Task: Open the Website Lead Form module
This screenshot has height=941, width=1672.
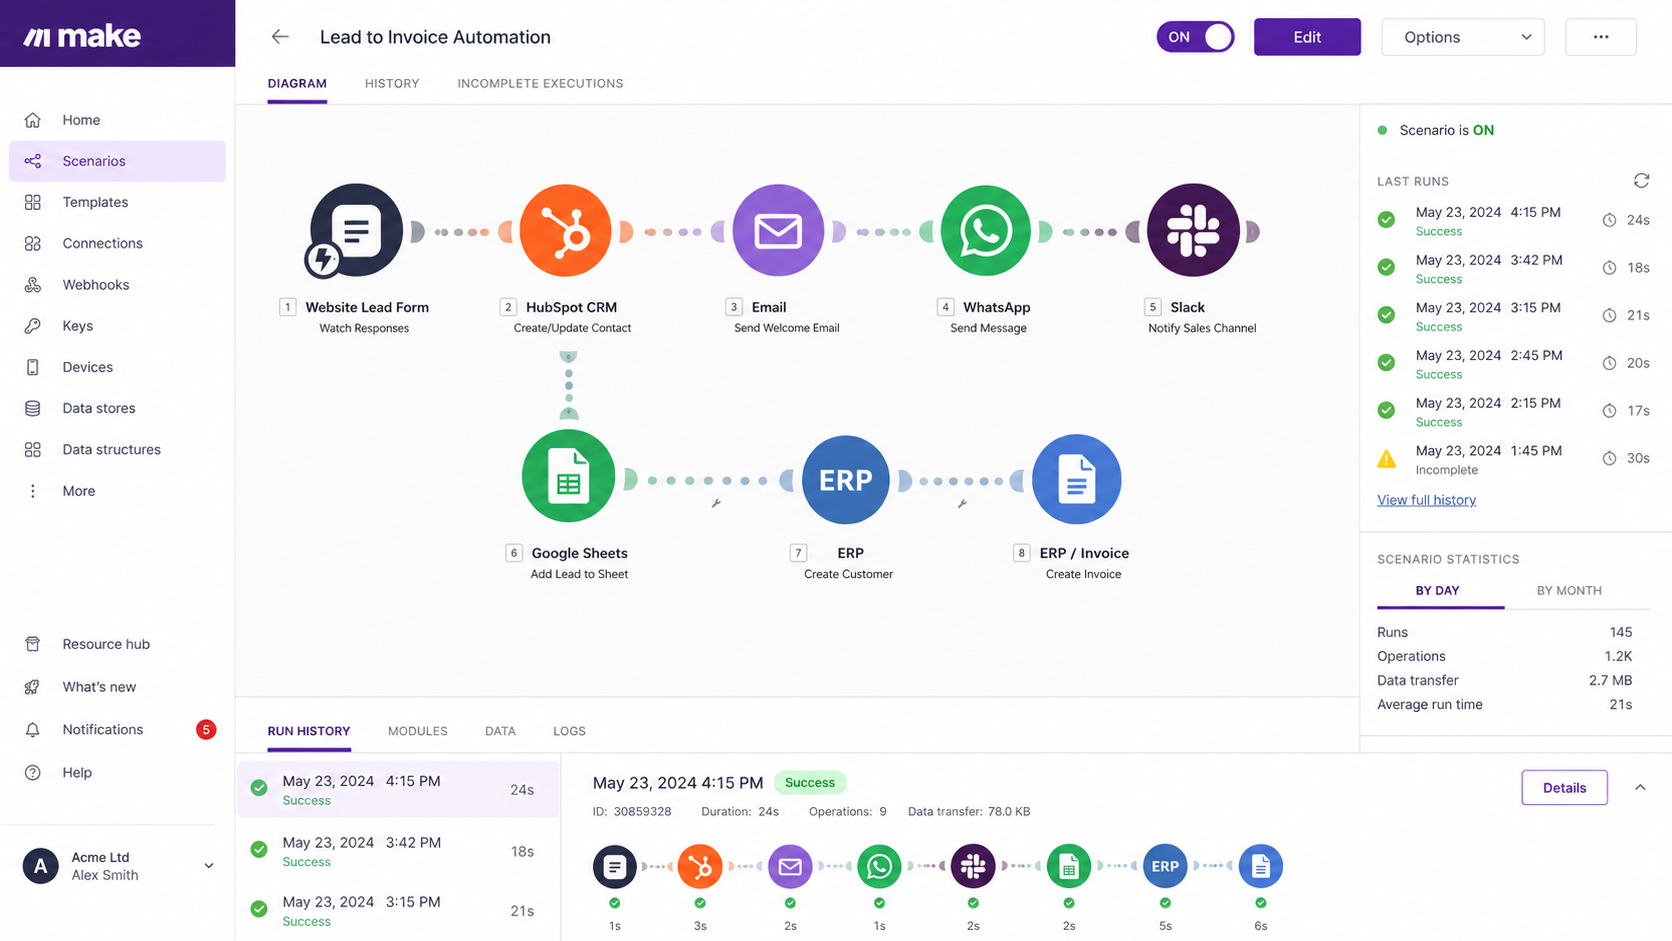Action: point(356,230)
